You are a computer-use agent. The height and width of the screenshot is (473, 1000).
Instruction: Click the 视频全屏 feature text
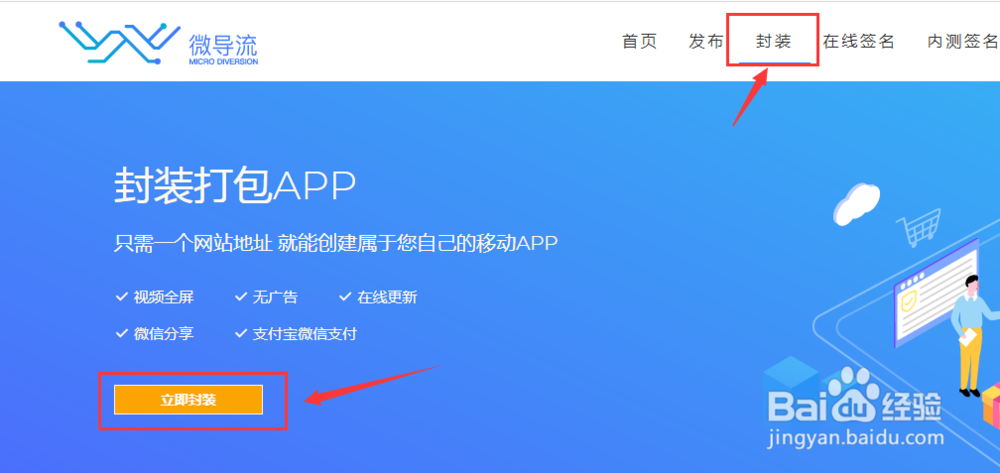coord(163,298)
